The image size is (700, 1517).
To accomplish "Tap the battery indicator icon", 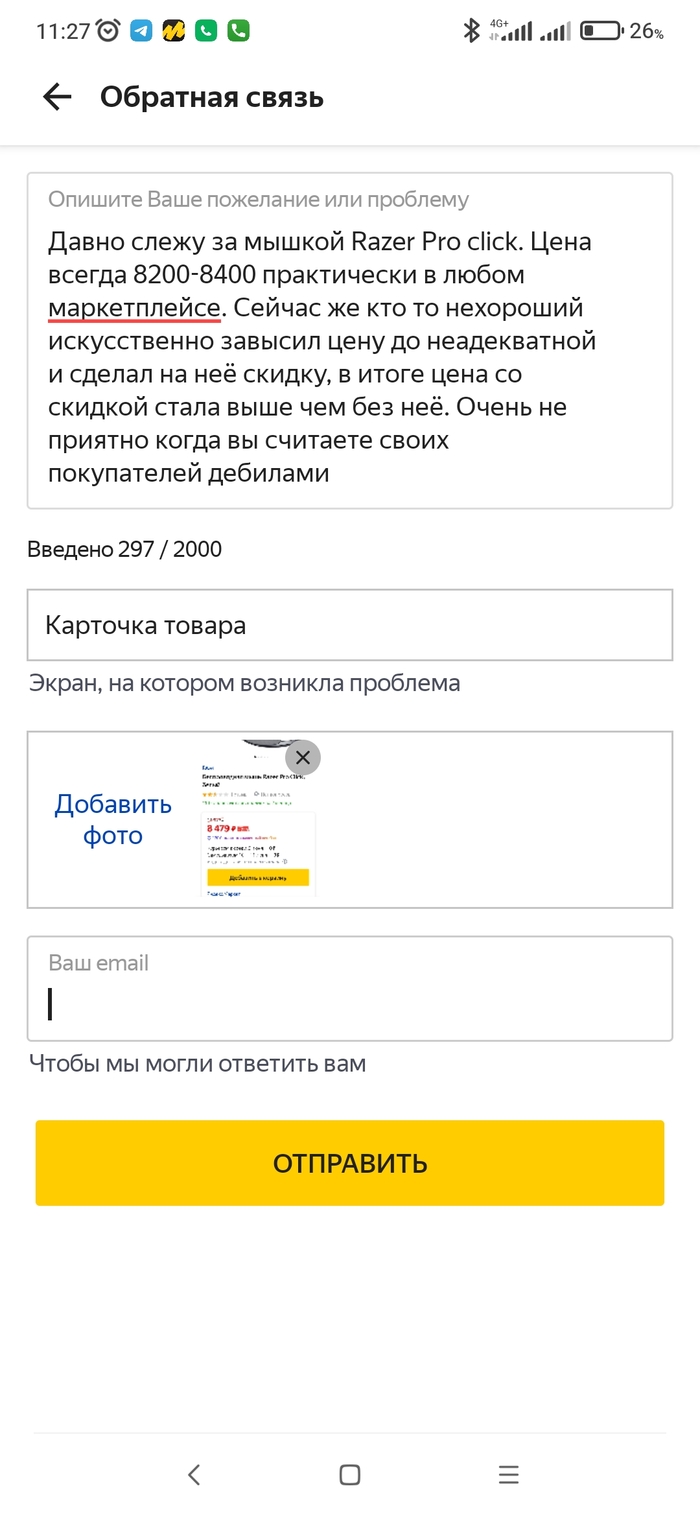I will point(600,31).
